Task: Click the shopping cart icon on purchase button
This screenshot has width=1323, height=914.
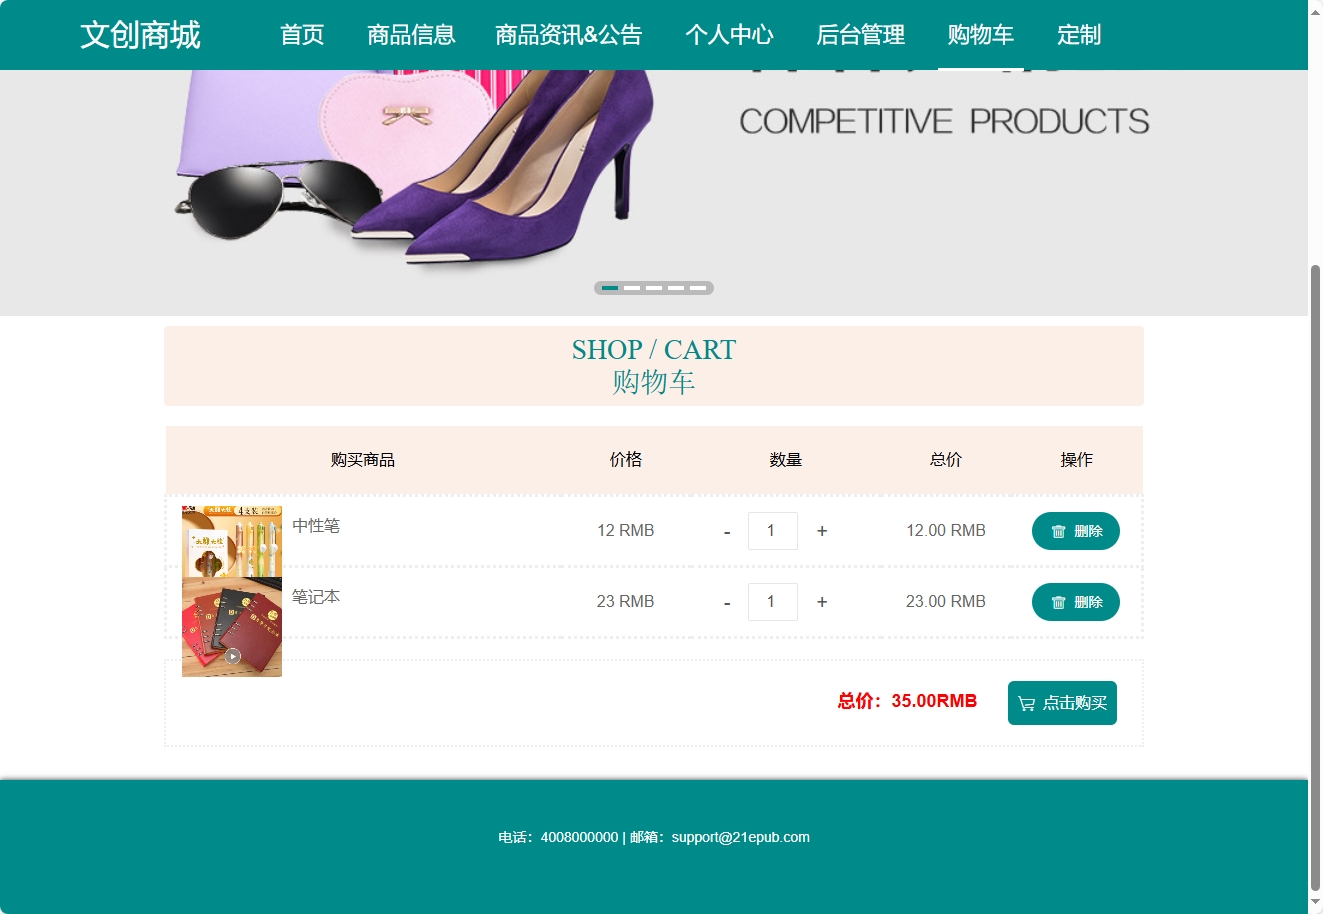Action: [x=1026, y=703]
